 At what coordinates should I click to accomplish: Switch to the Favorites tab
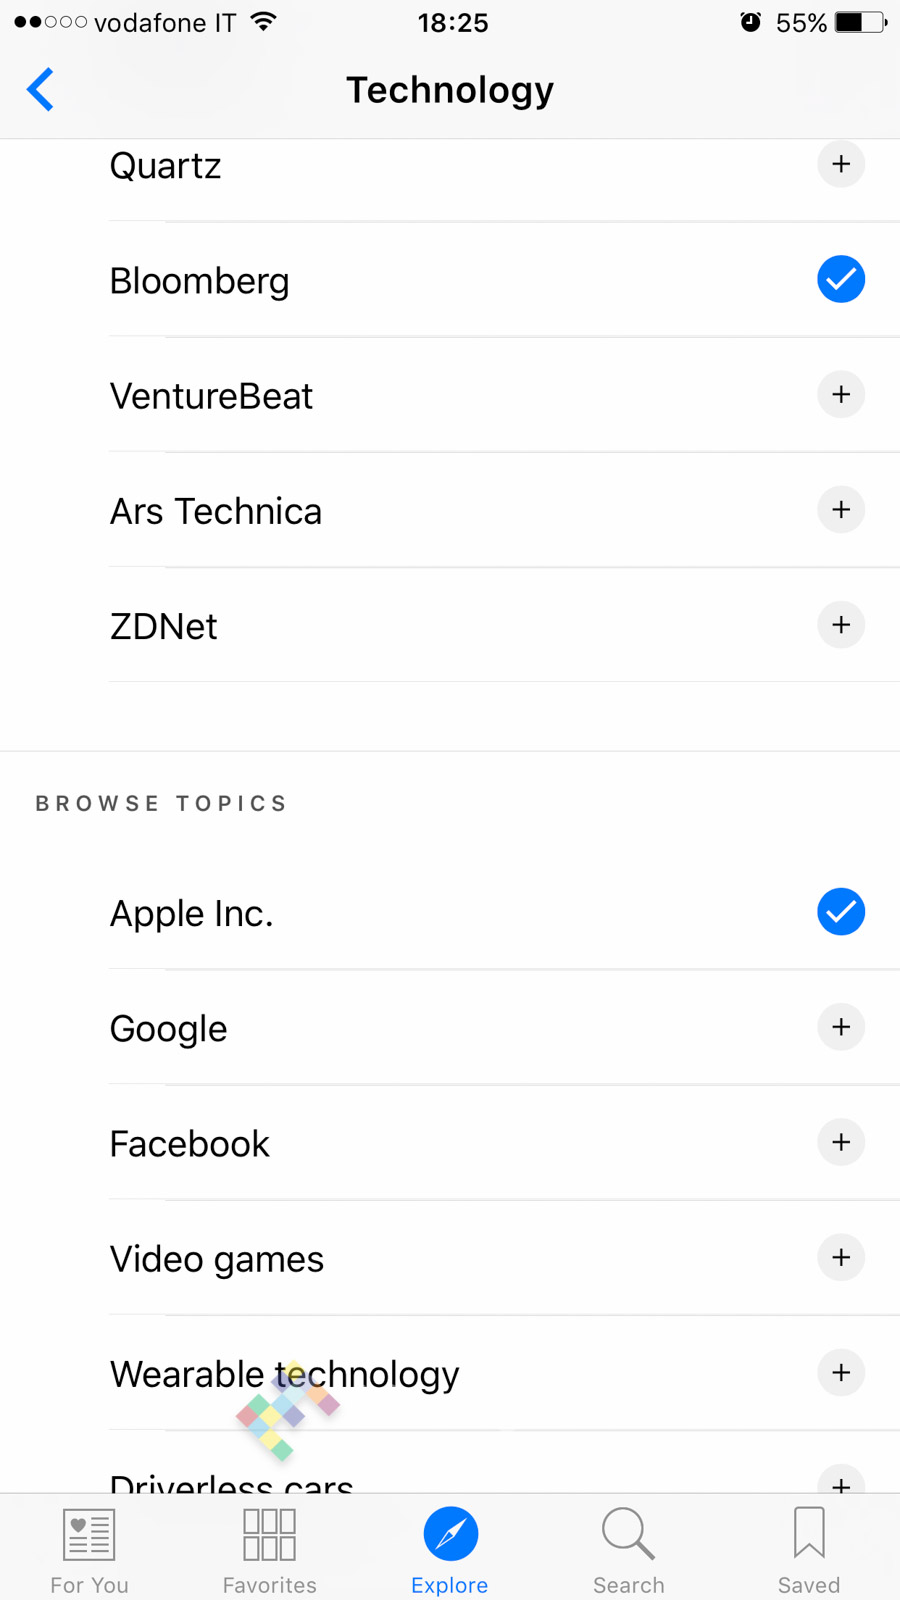[x=269, y=1548]
